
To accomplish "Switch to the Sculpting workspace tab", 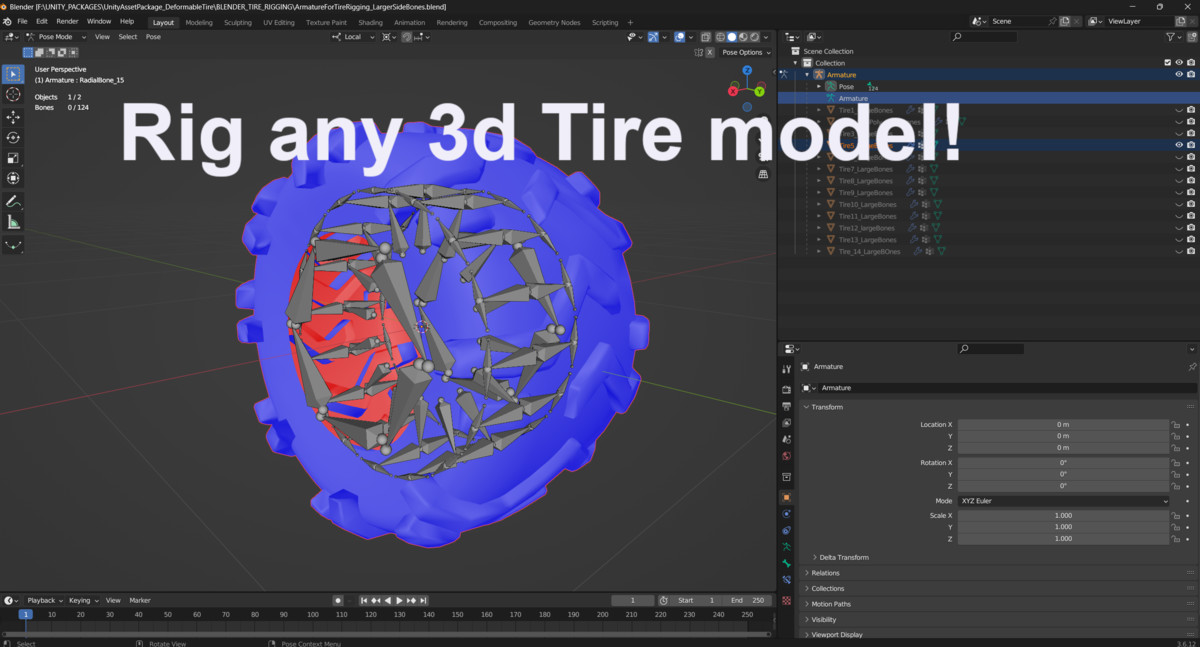I will (238, 22).
